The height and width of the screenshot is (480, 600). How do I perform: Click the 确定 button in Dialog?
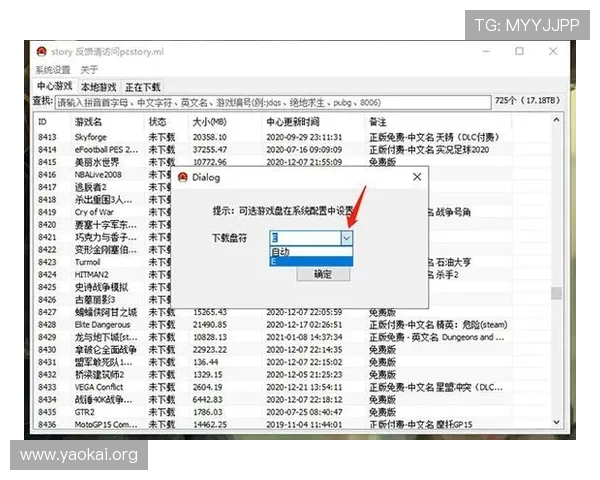click(x=323, y=274)
